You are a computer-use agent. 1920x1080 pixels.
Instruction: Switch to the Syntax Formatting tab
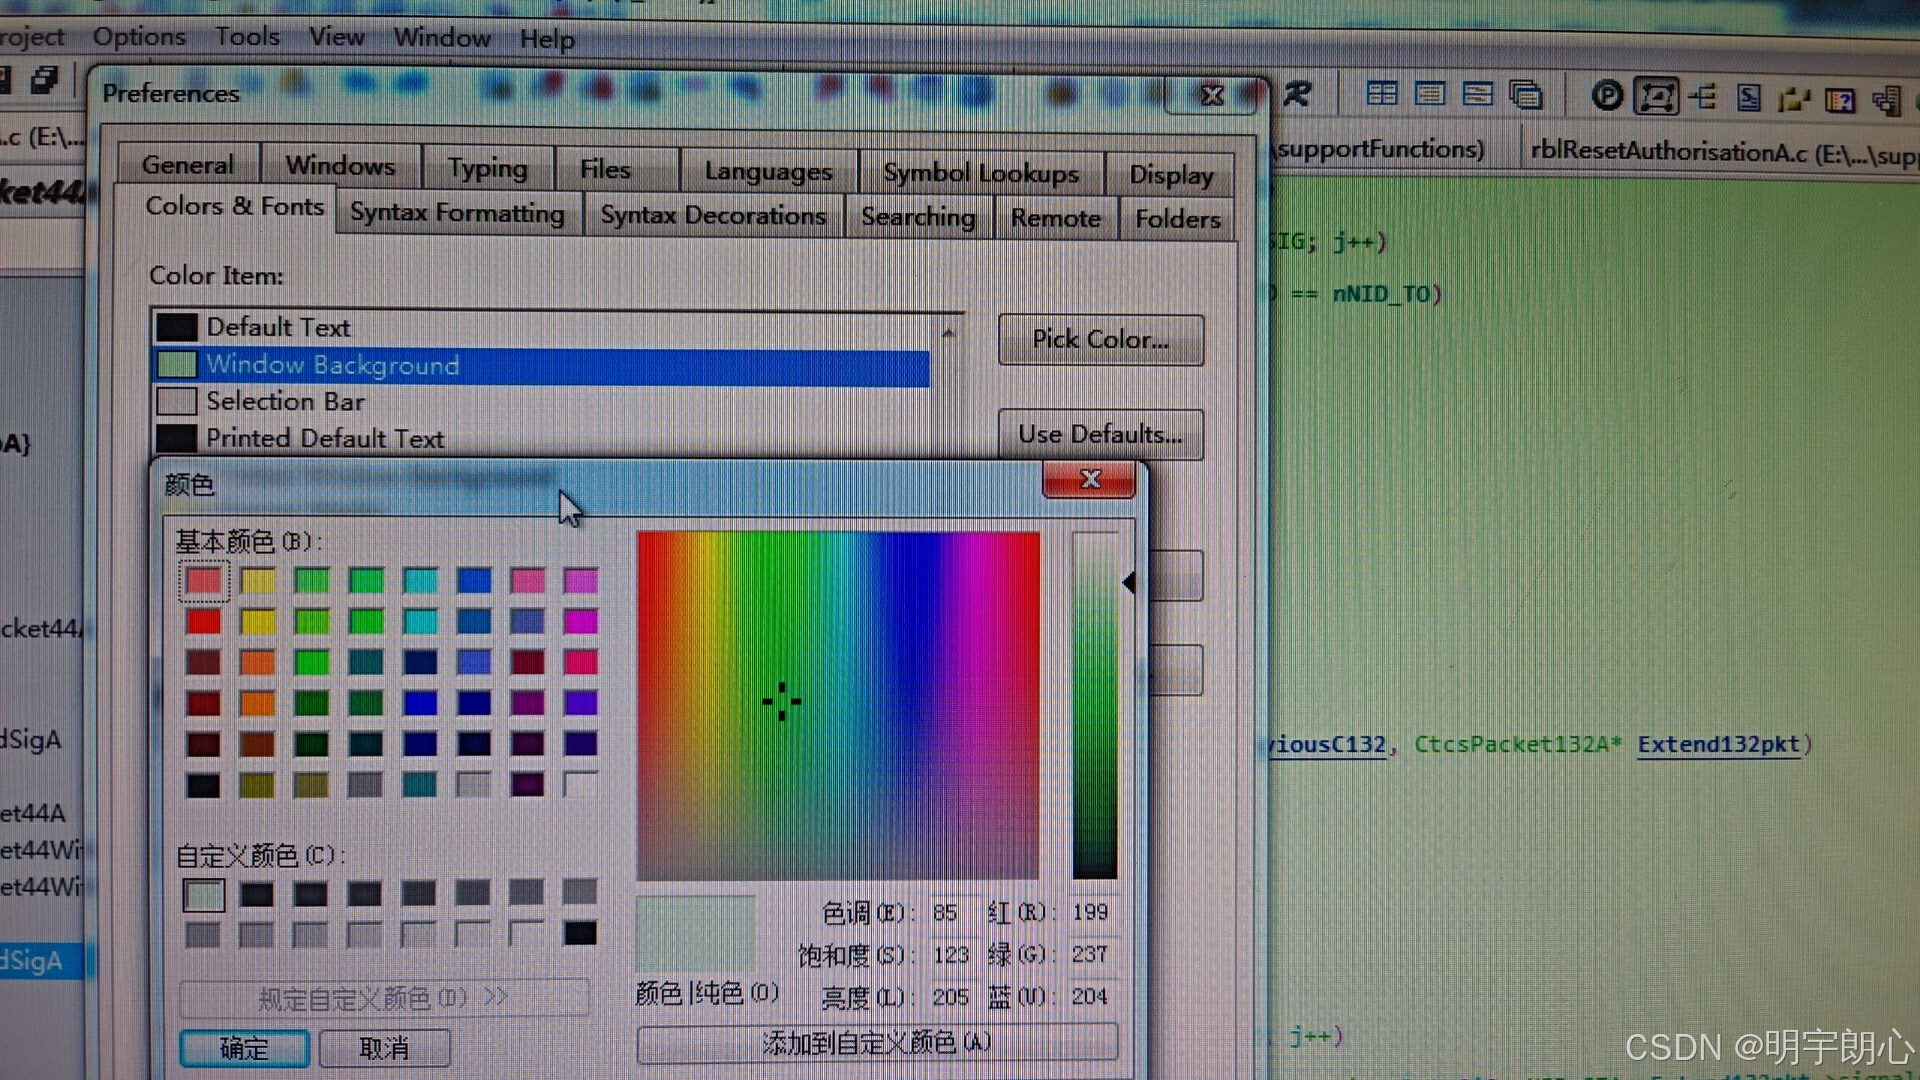click(x=457, y=213)
